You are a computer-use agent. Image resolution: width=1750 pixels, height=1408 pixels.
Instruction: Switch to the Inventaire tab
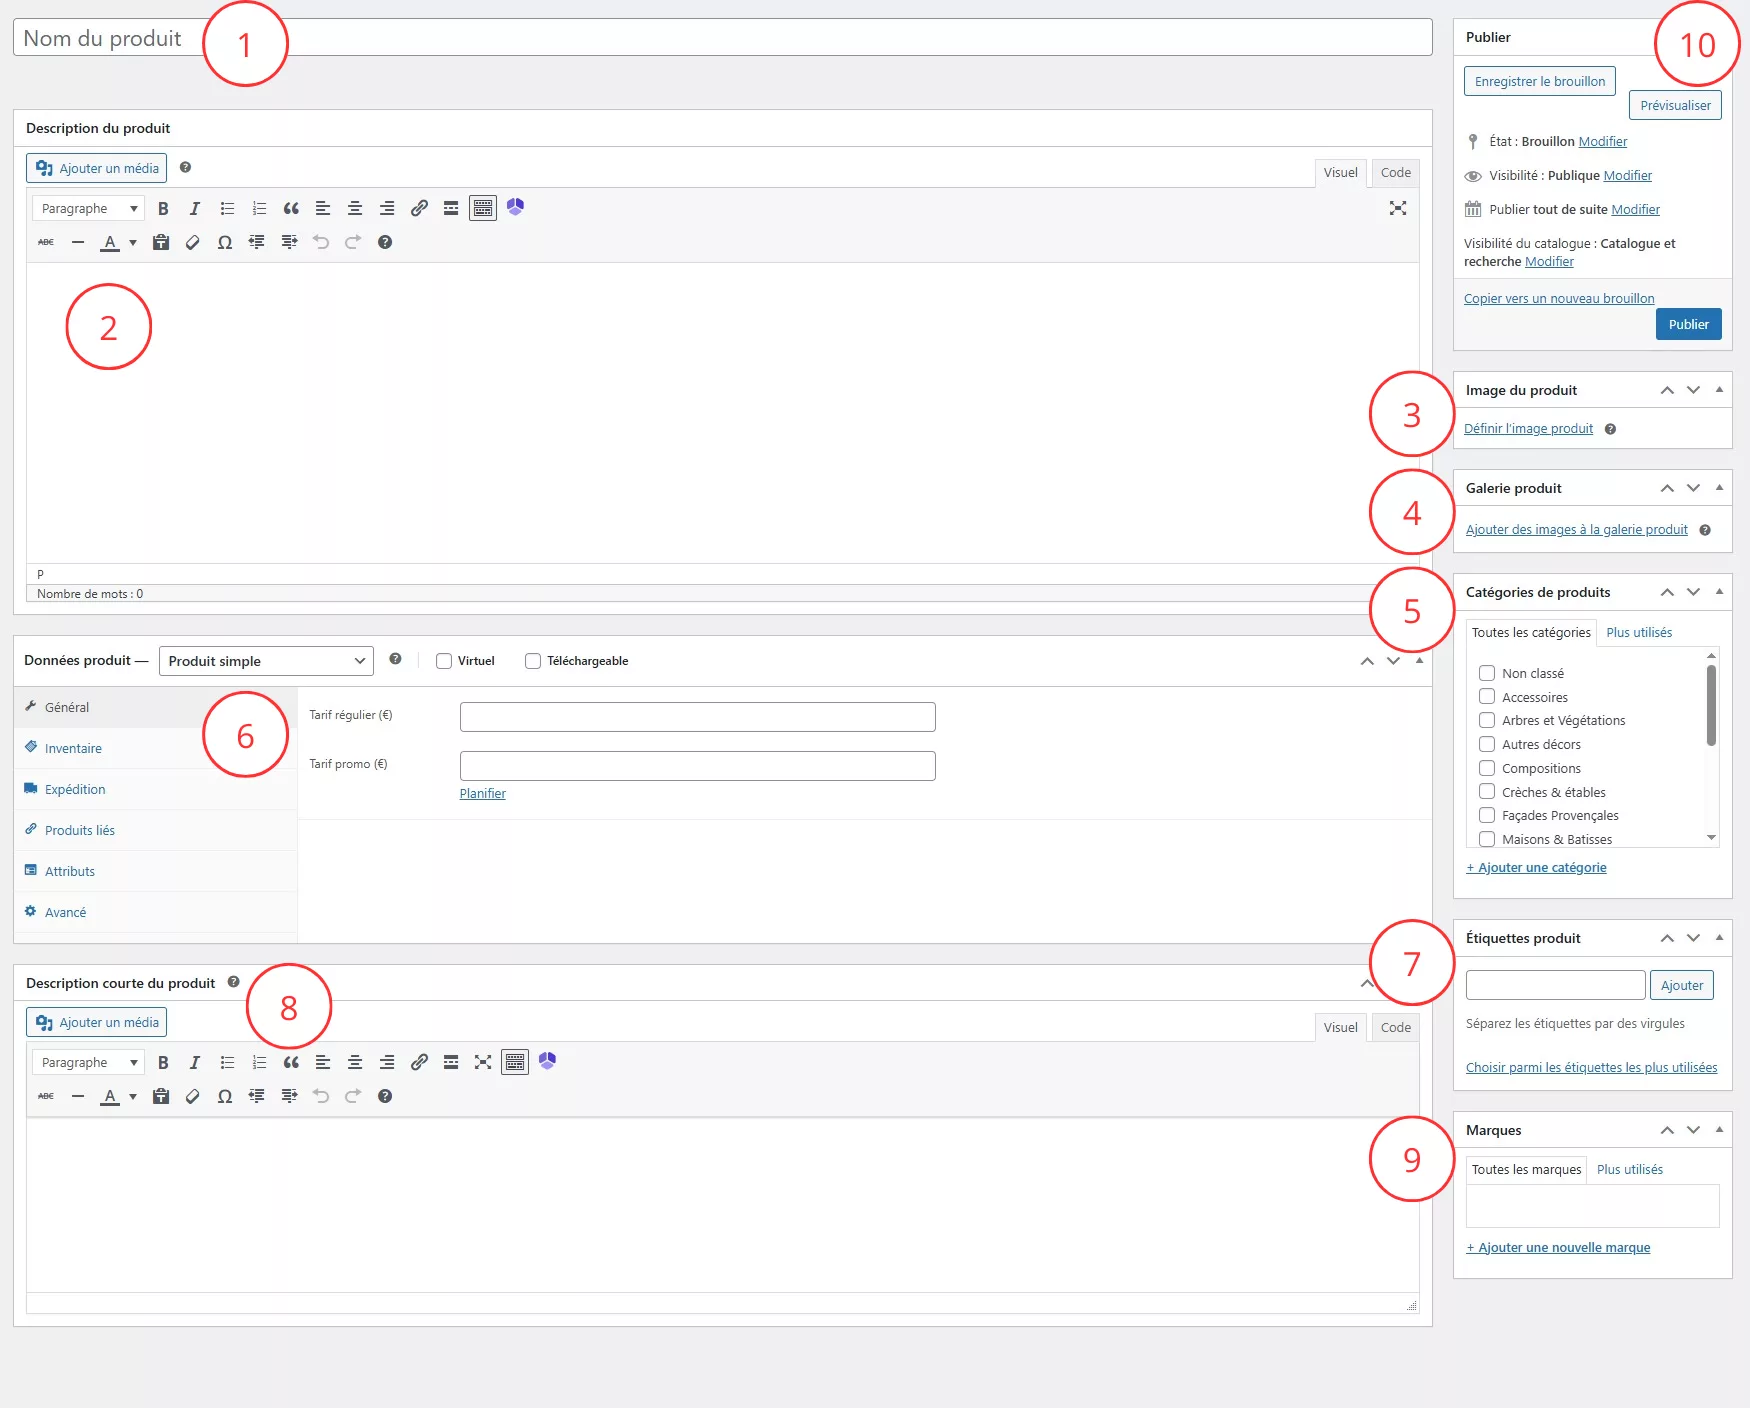pos(73,748)
